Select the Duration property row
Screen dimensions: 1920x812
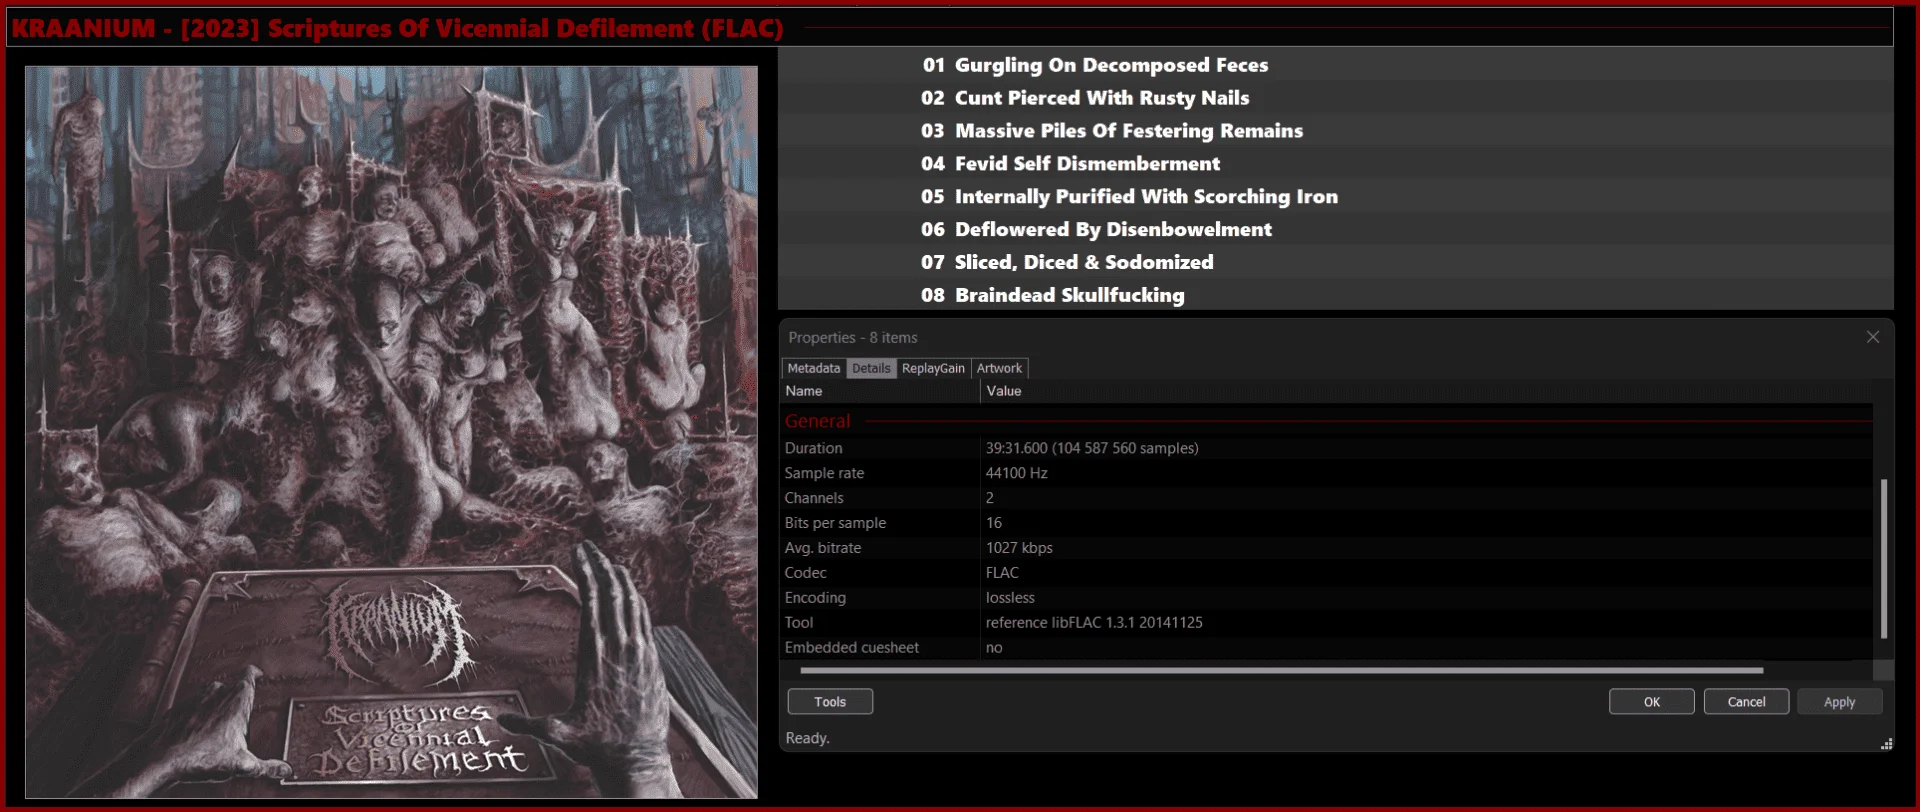1327,448
